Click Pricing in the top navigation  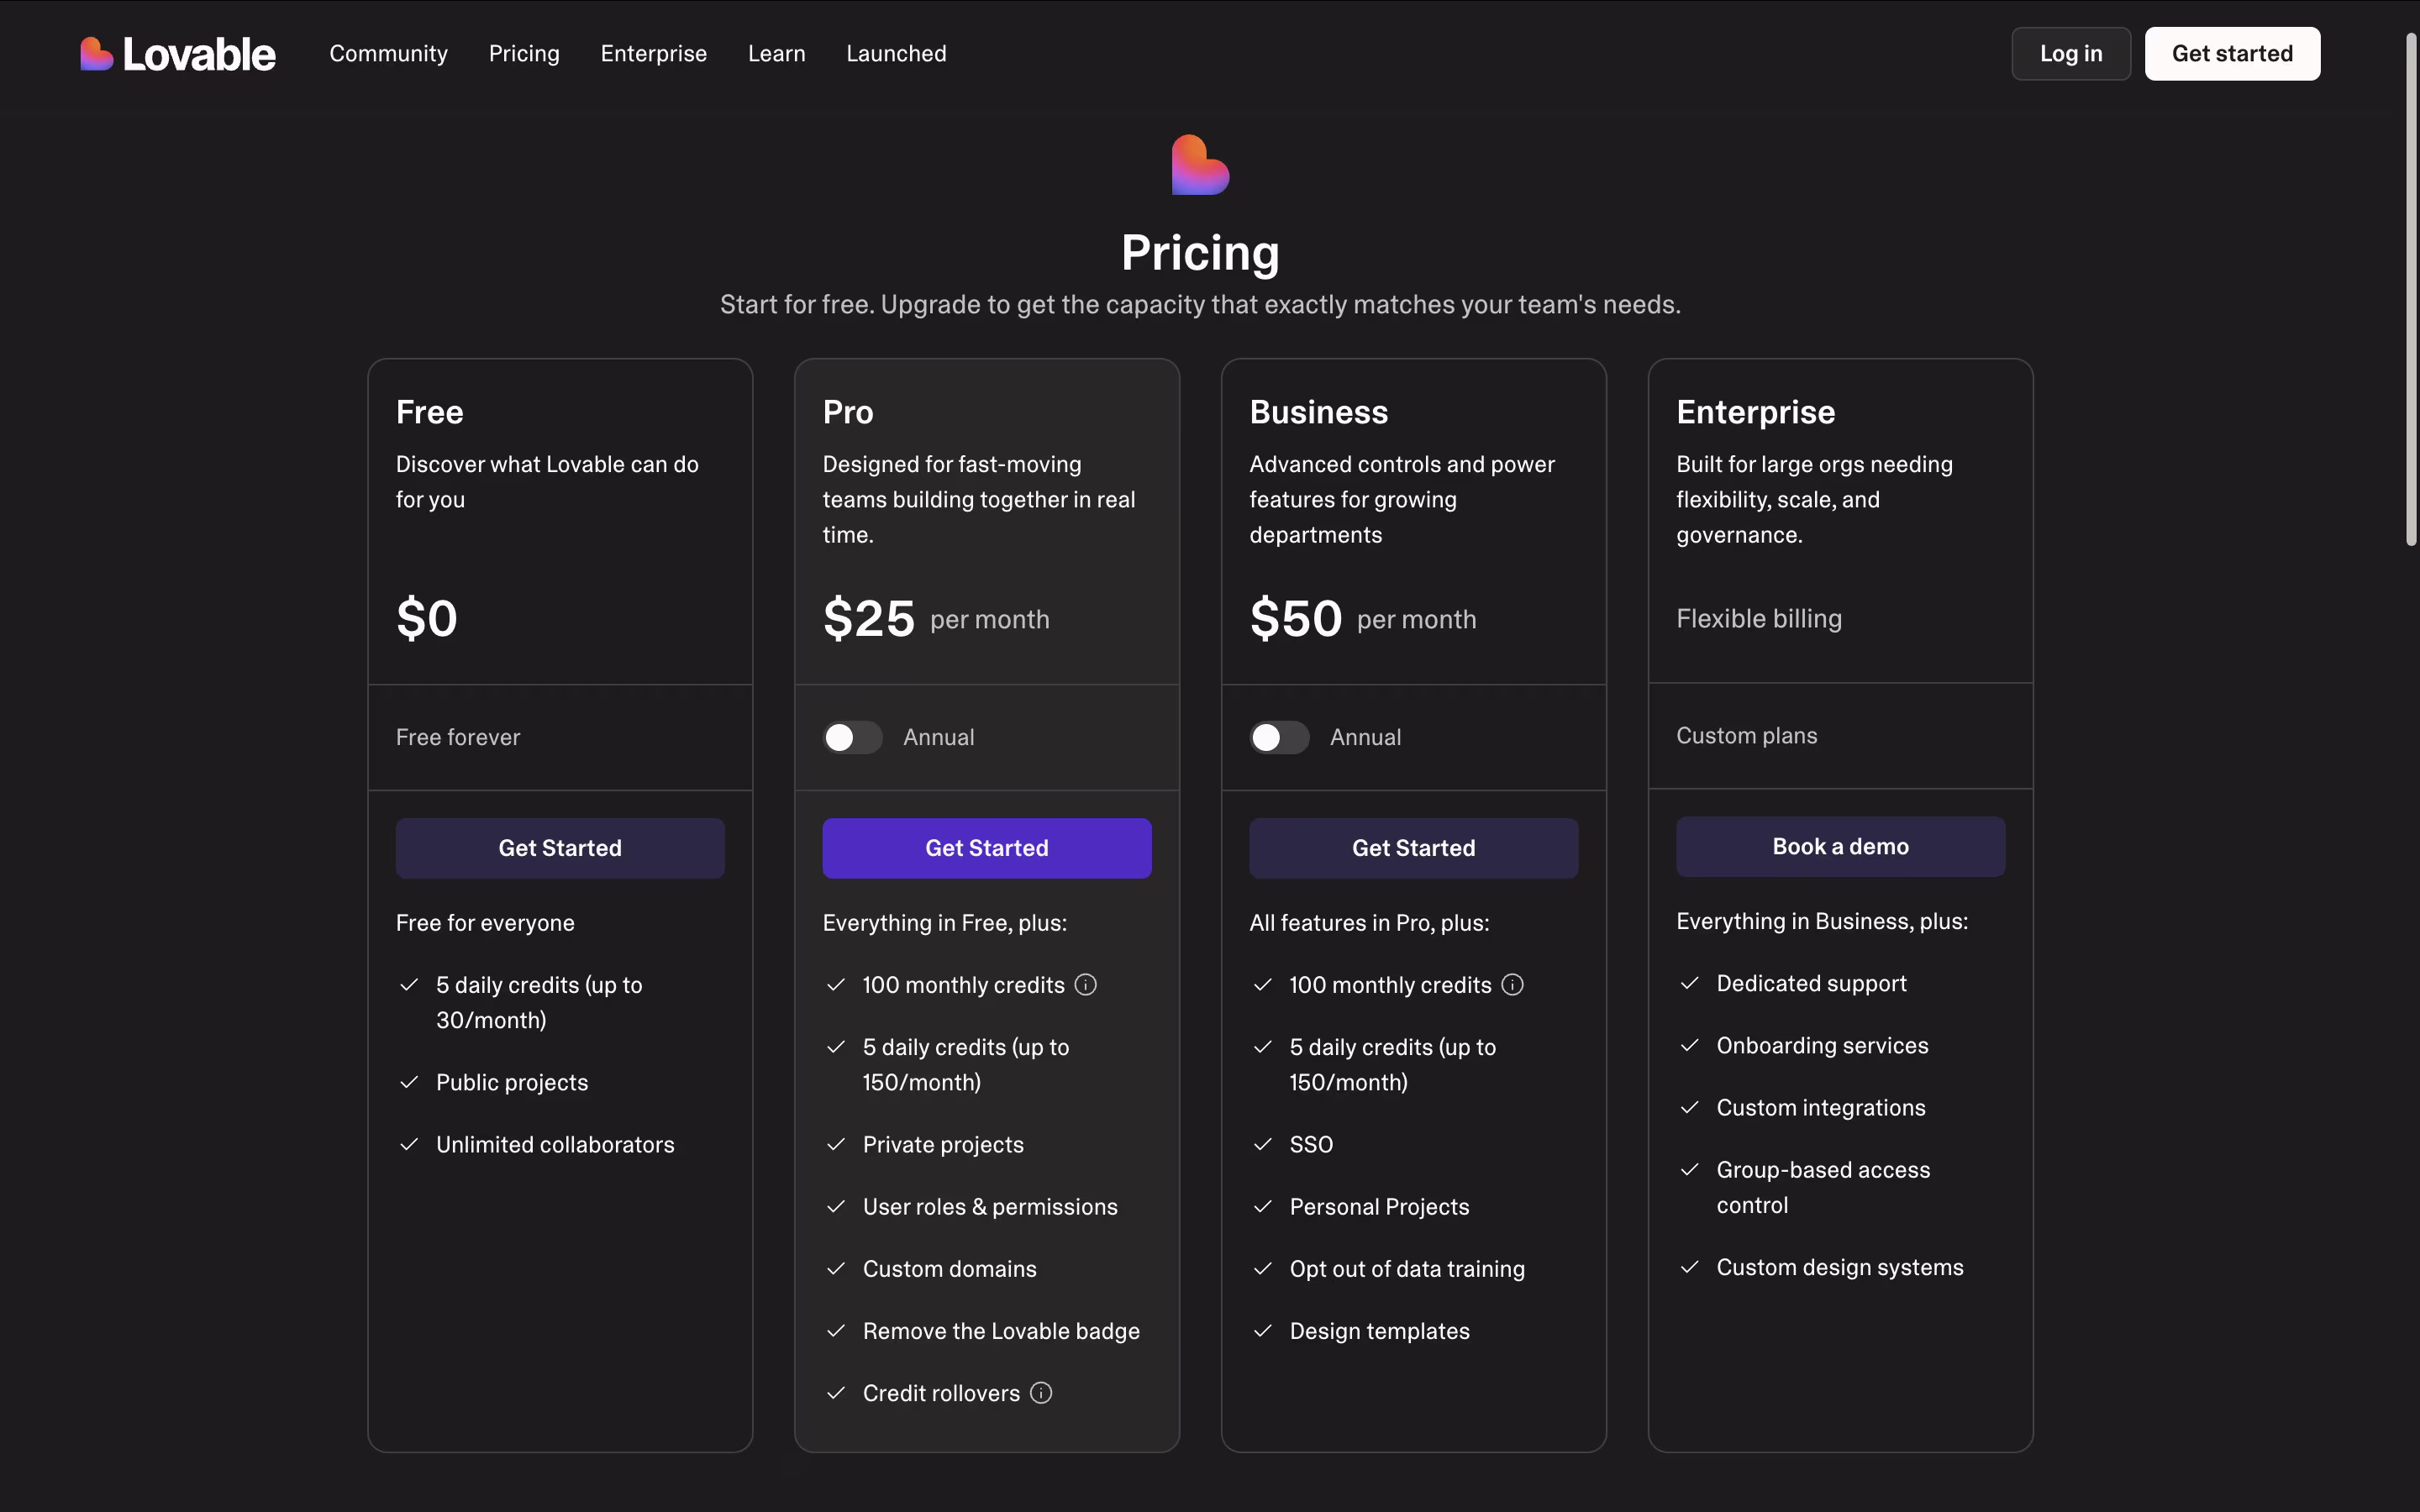524,54
